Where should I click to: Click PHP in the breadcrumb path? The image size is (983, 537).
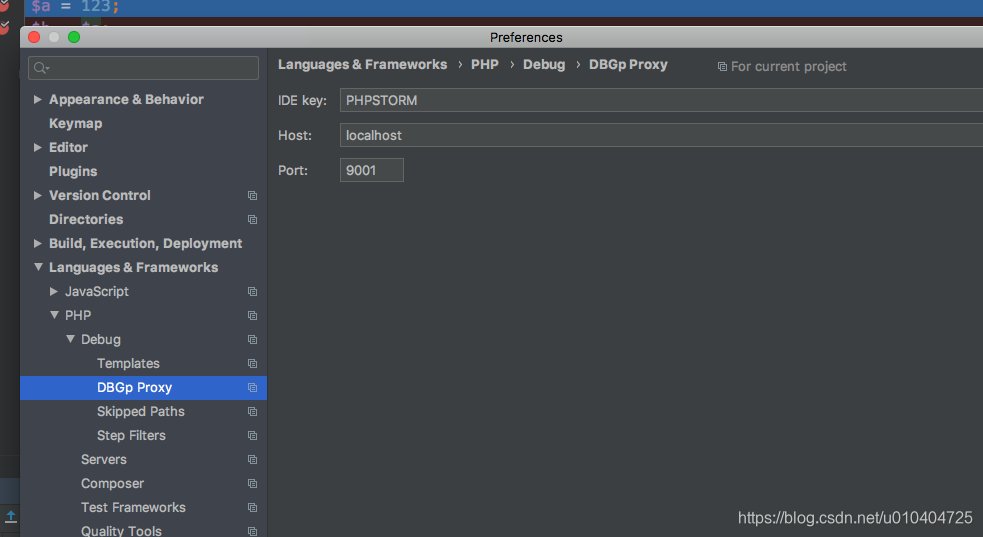(x=485, y=65)
